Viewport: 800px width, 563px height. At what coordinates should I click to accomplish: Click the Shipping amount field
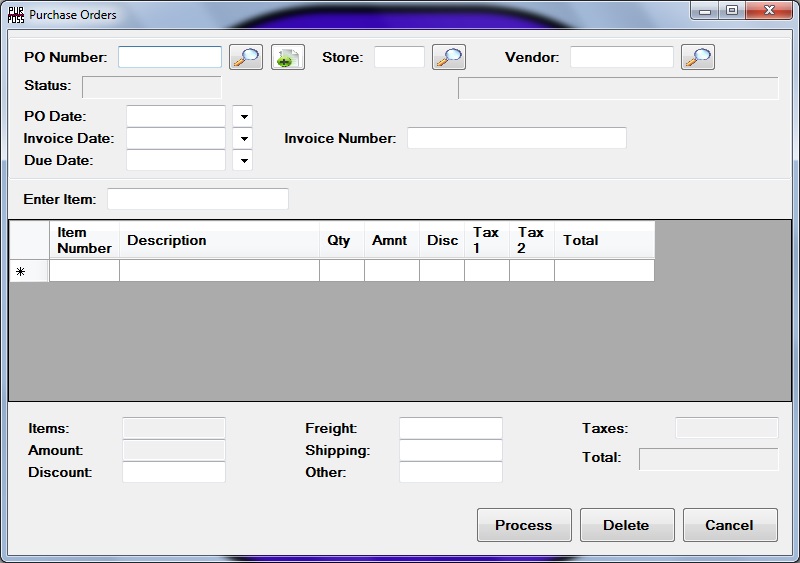click(x=450, y=450)
